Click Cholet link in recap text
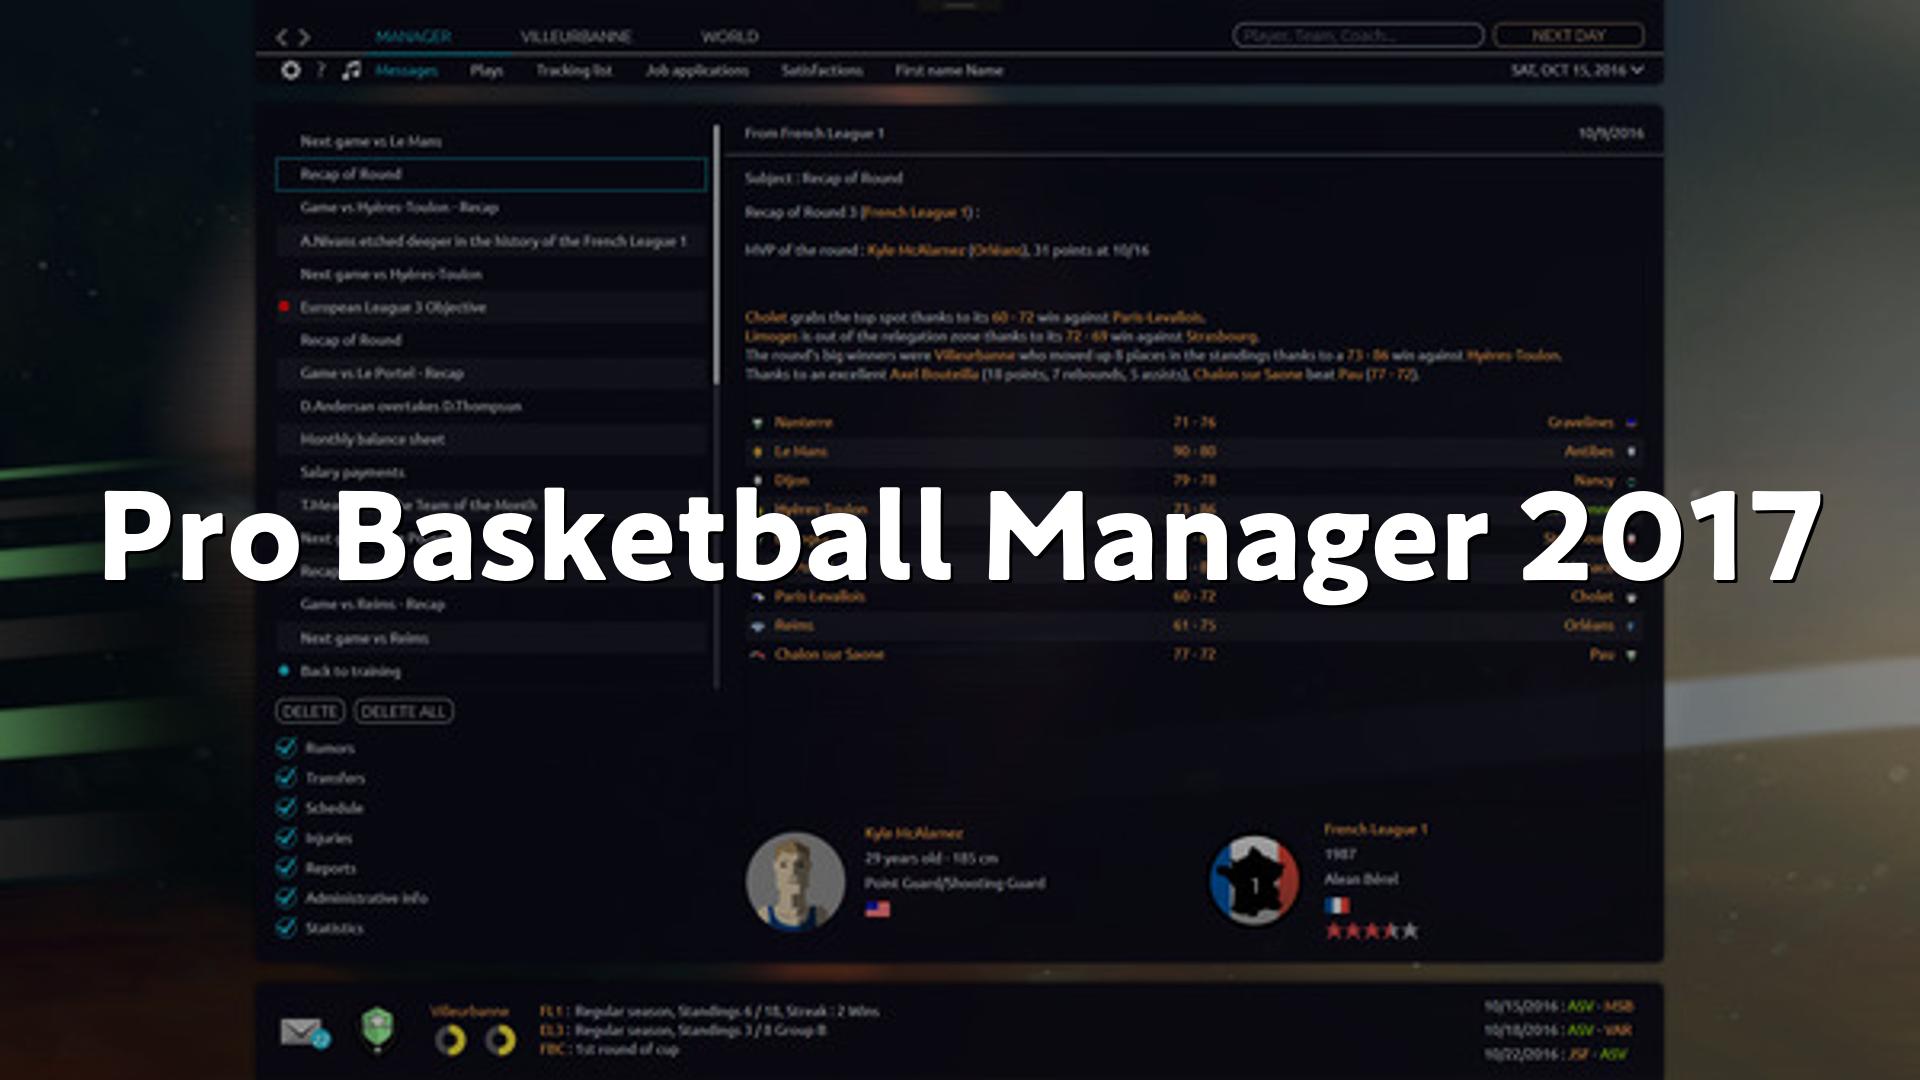Screen dimensions: 1920x1080 pos(766,317)
